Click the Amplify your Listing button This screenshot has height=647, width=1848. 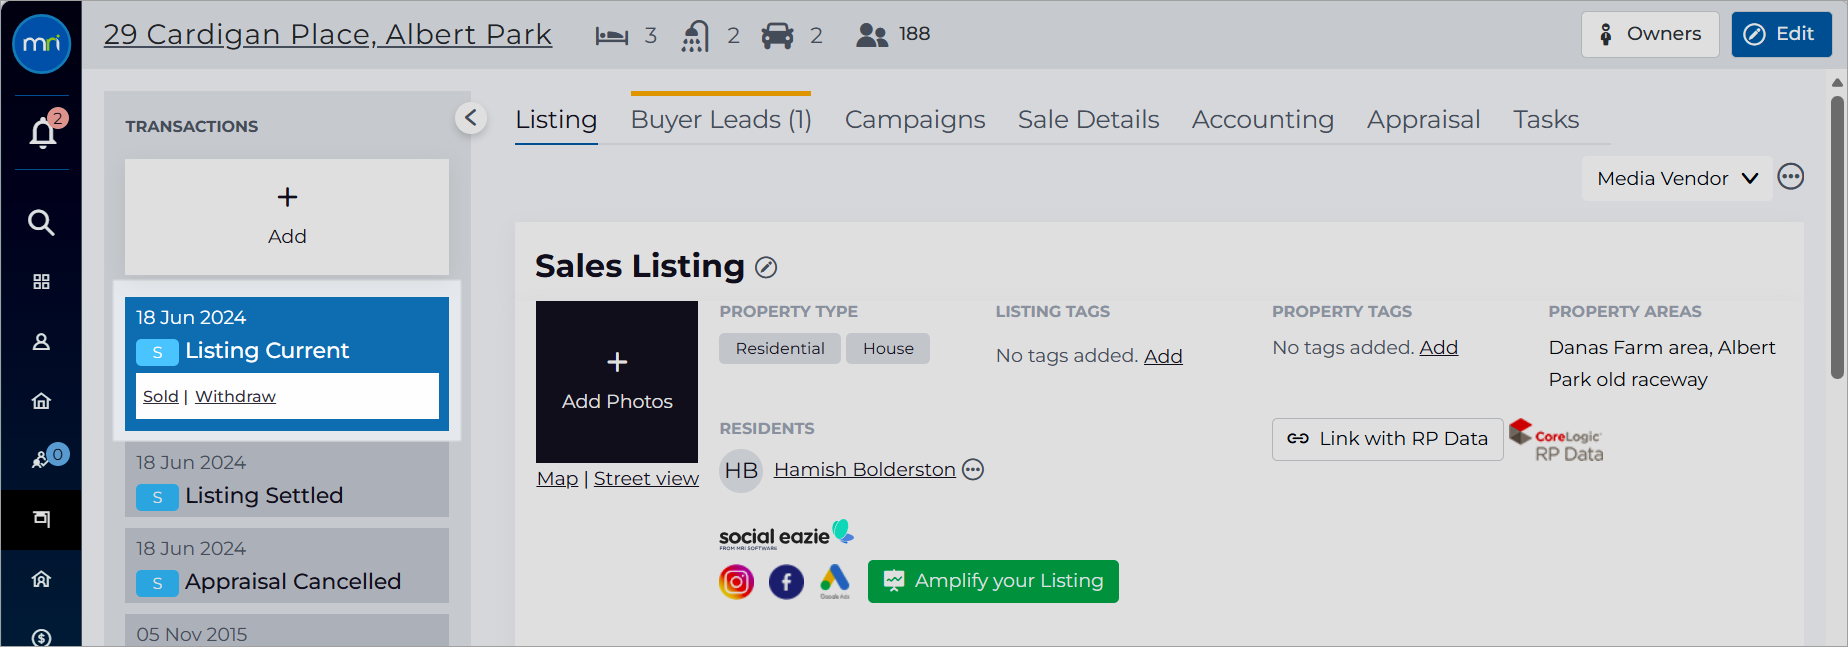[993, 581]
